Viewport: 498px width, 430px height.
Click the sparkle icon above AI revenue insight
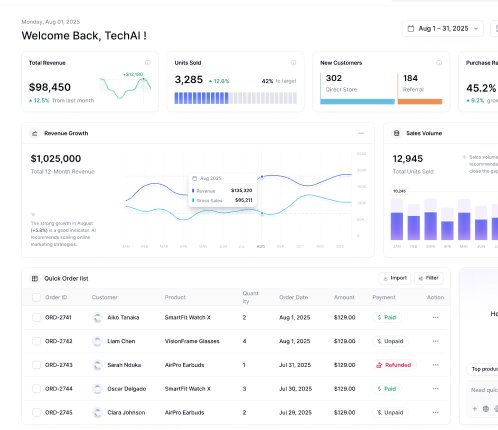[x=33, y=214]
